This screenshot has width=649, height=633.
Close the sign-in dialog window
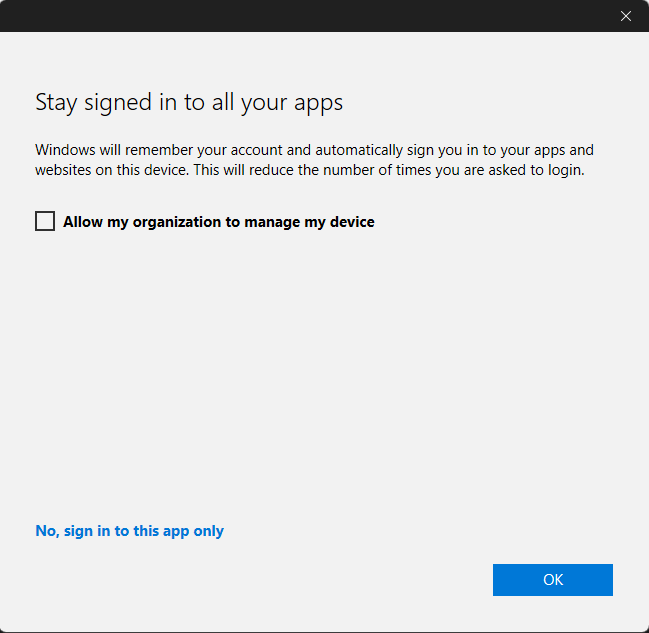tap(625, 16)
